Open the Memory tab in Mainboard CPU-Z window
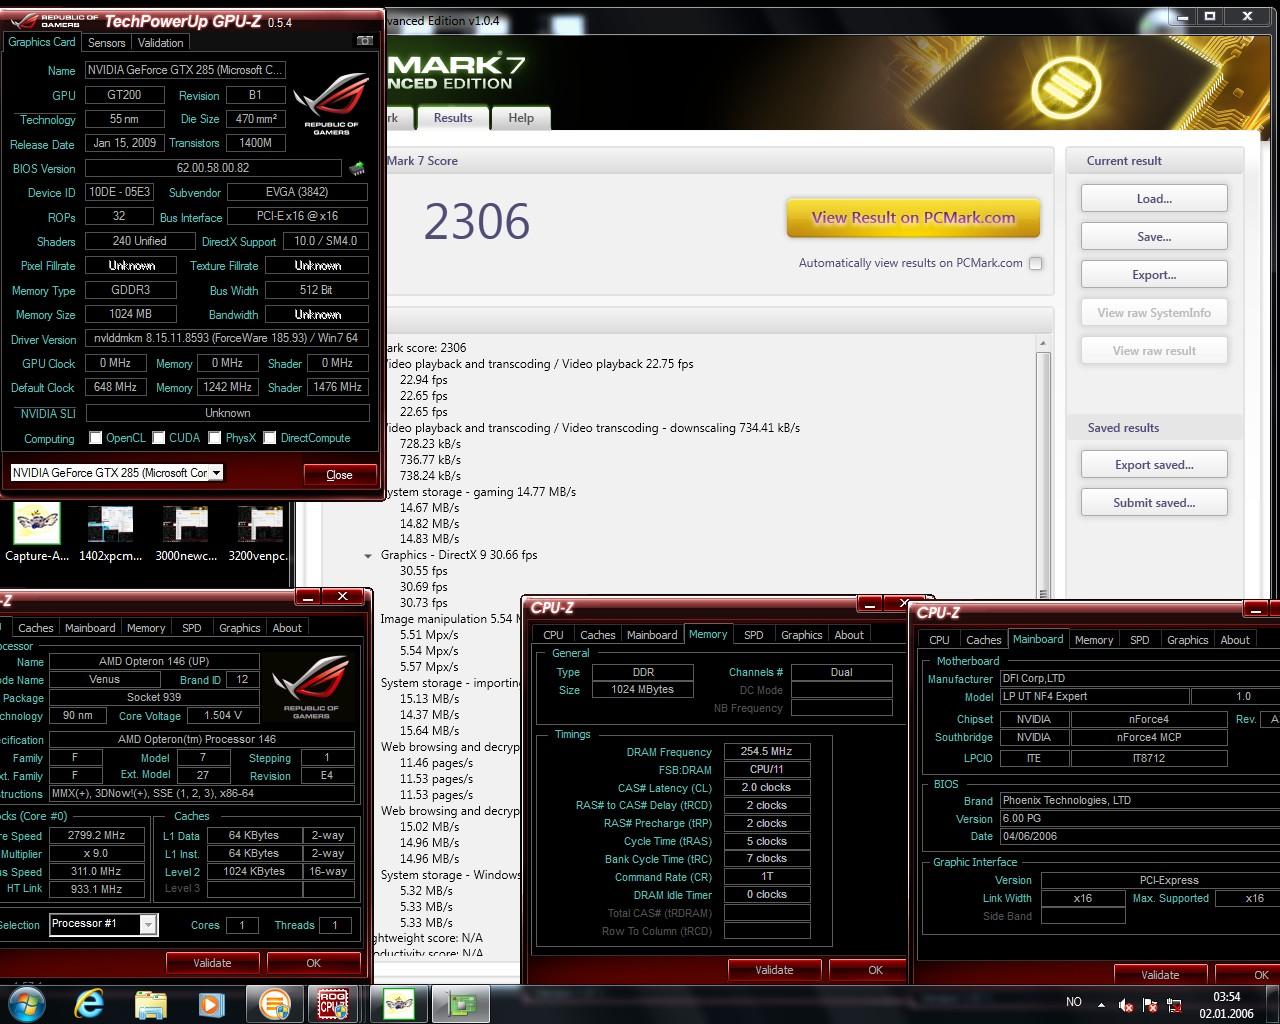This screenshot has height=1024, width=1280. point(1094,640)
